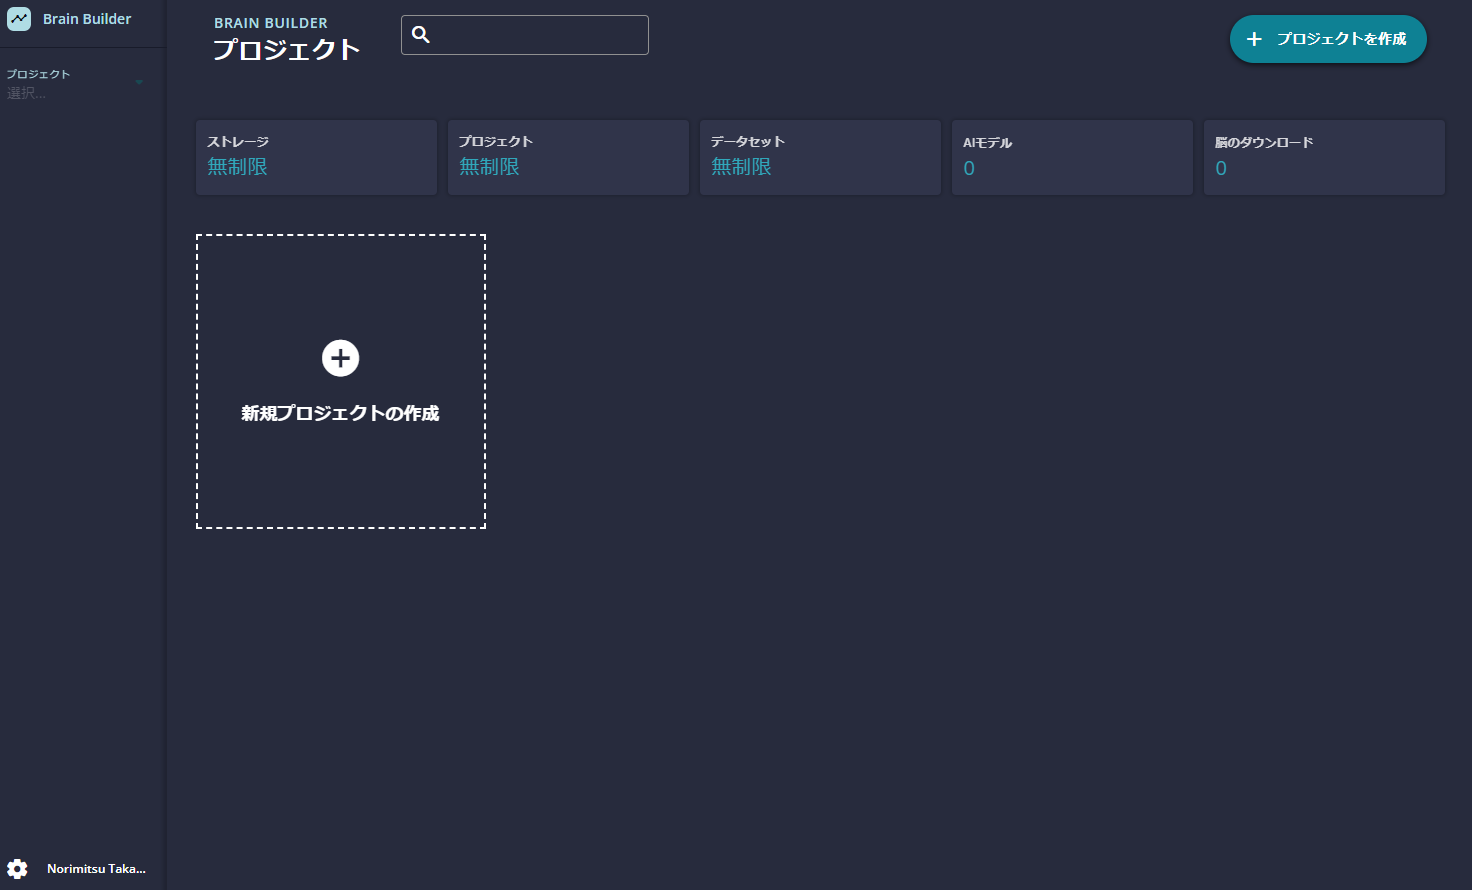Open the settings gear icon
Screen dimensions: 1472x890
pyautogui.click(x=17, y=868)
